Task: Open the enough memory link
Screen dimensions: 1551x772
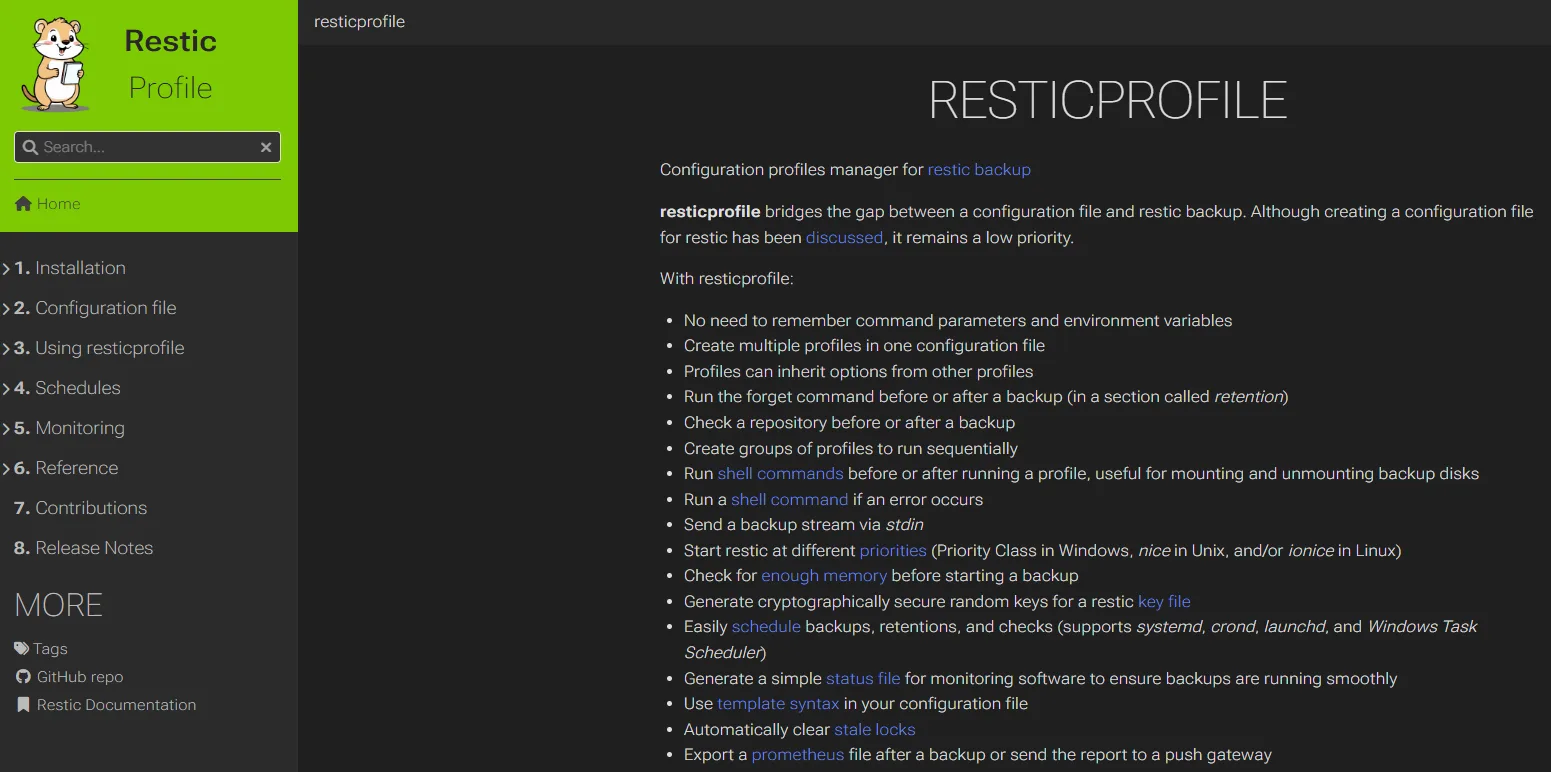Action: point(824,576)
